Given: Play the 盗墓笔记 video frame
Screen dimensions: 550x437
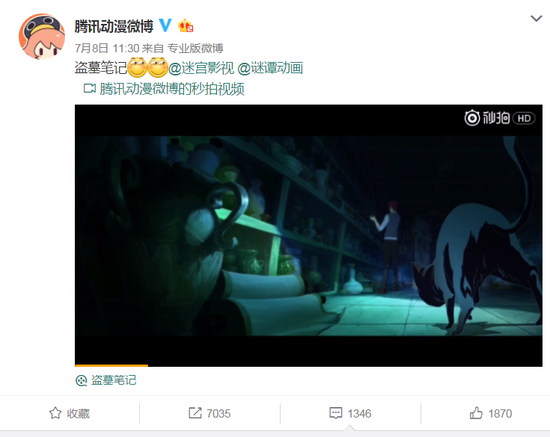Looking at the screenshot, I should point(308,235).
